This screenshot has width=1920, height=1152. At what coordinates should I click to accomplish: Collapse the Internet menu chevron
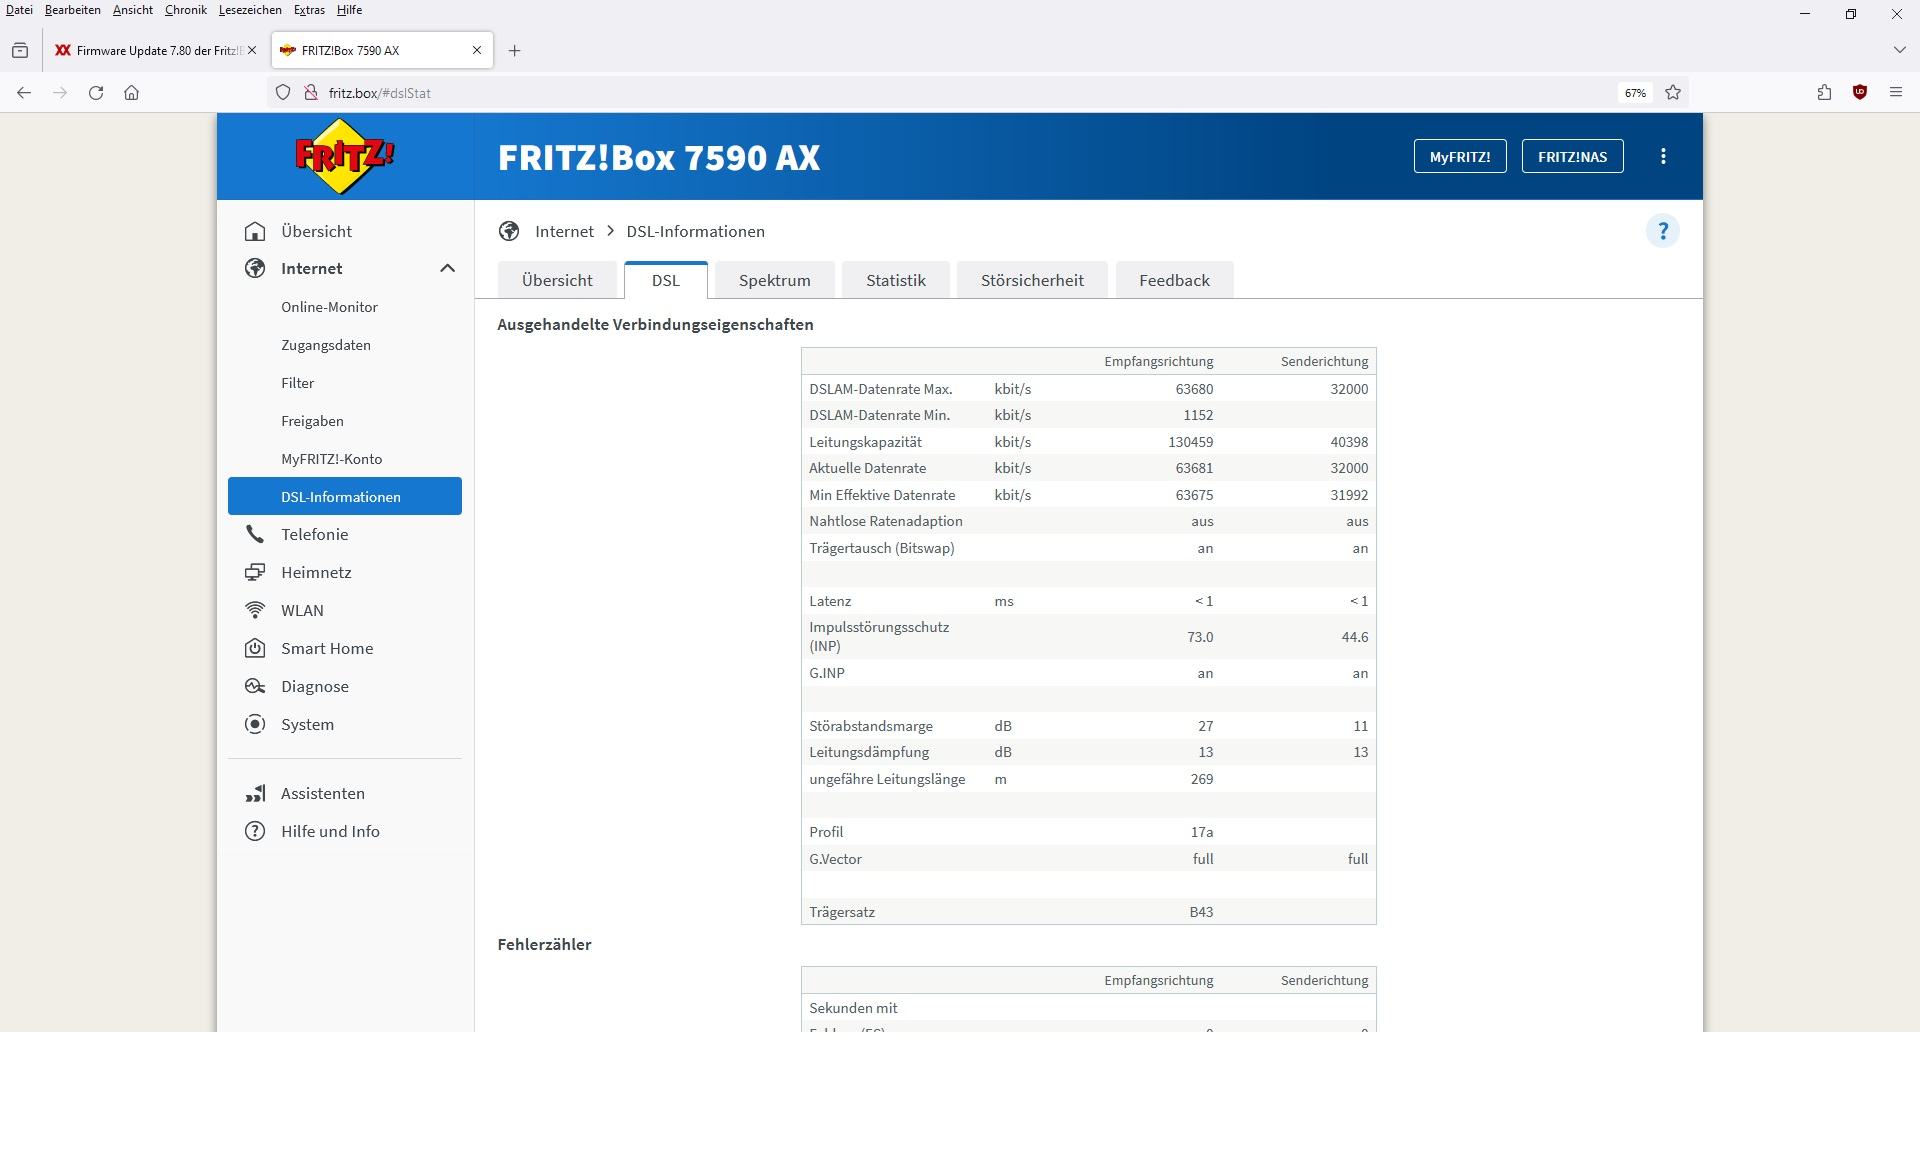pos(447,268)
